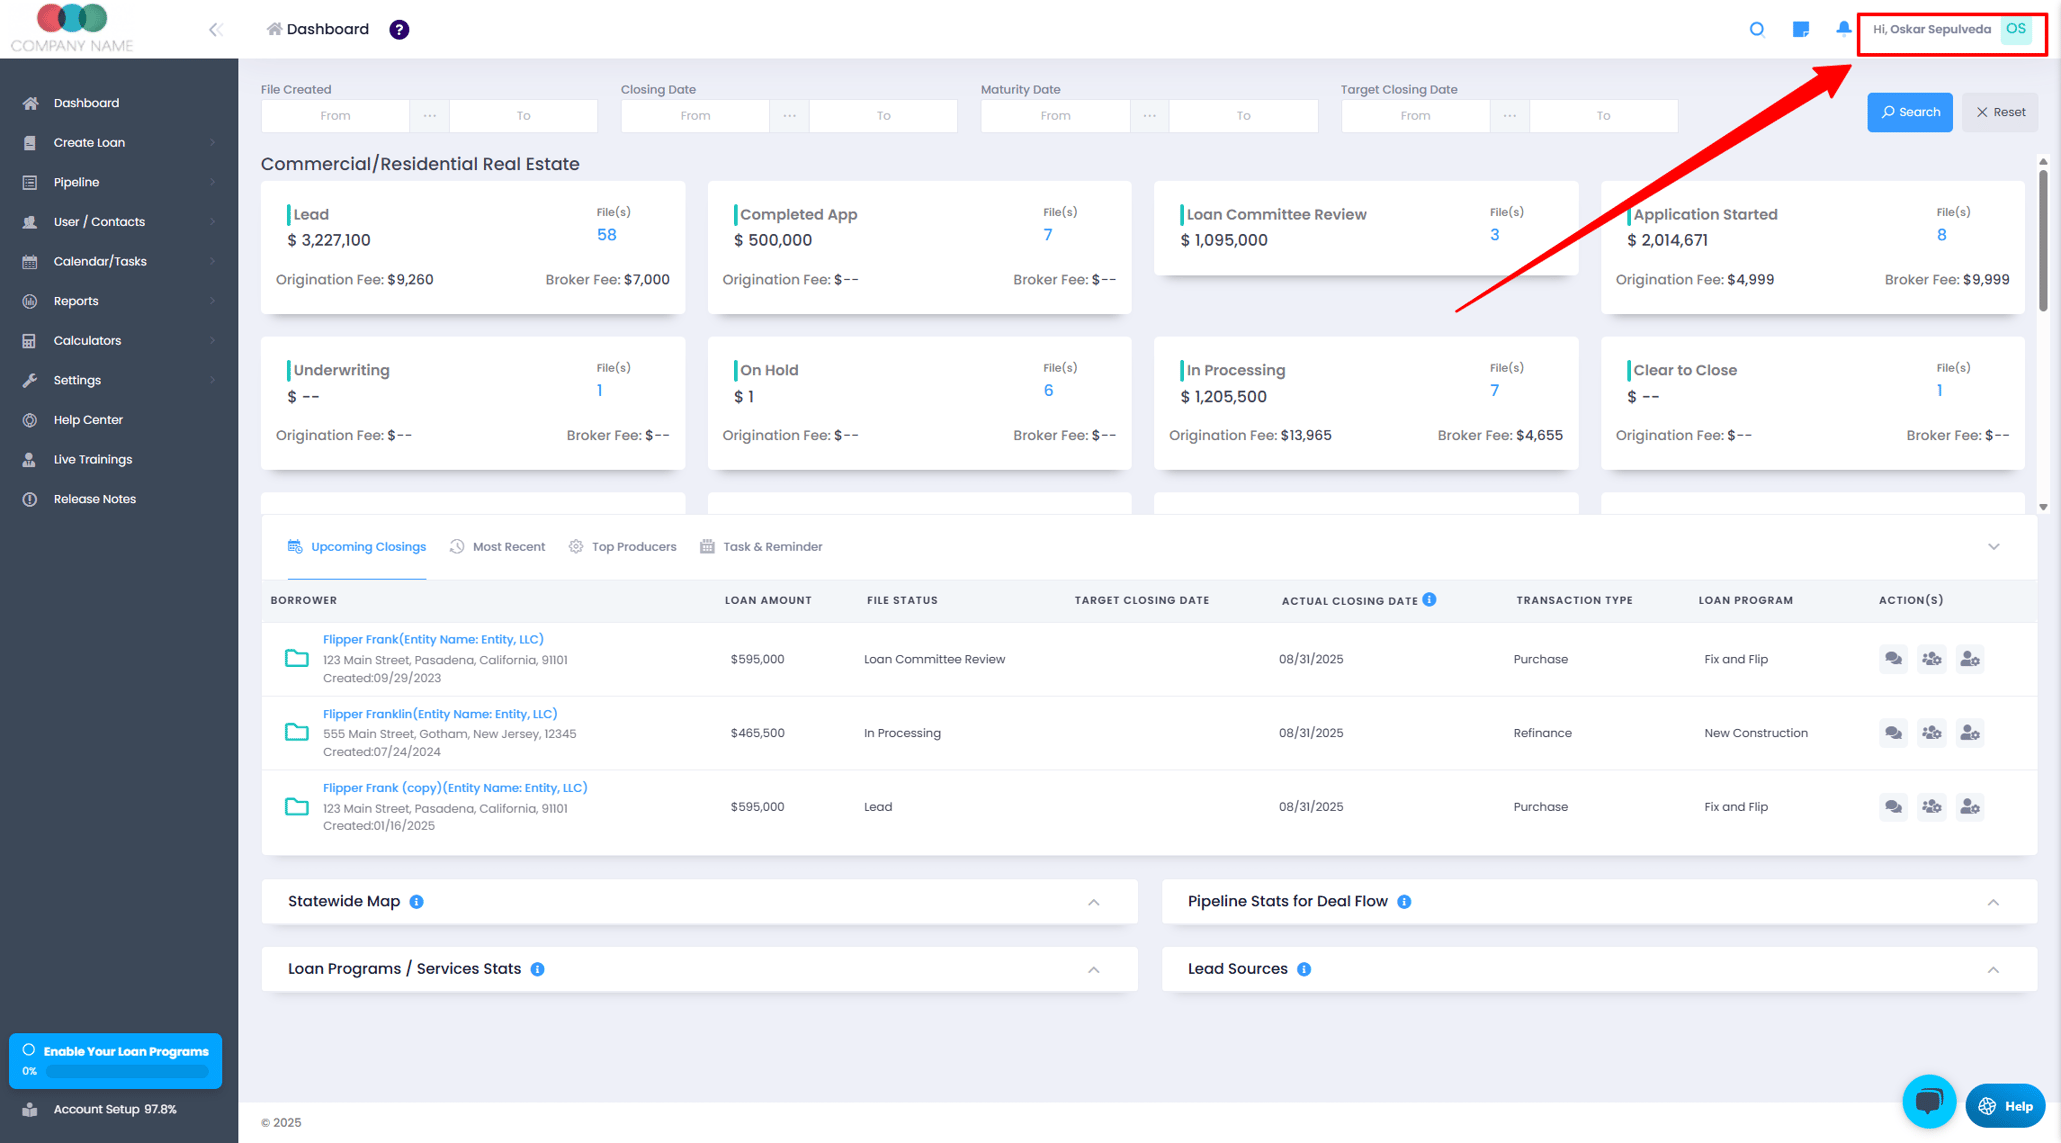Viewport: 2061px width, 1143px height.
Task: Open the help question mark next to Dashboard
Action: point(398,29)
